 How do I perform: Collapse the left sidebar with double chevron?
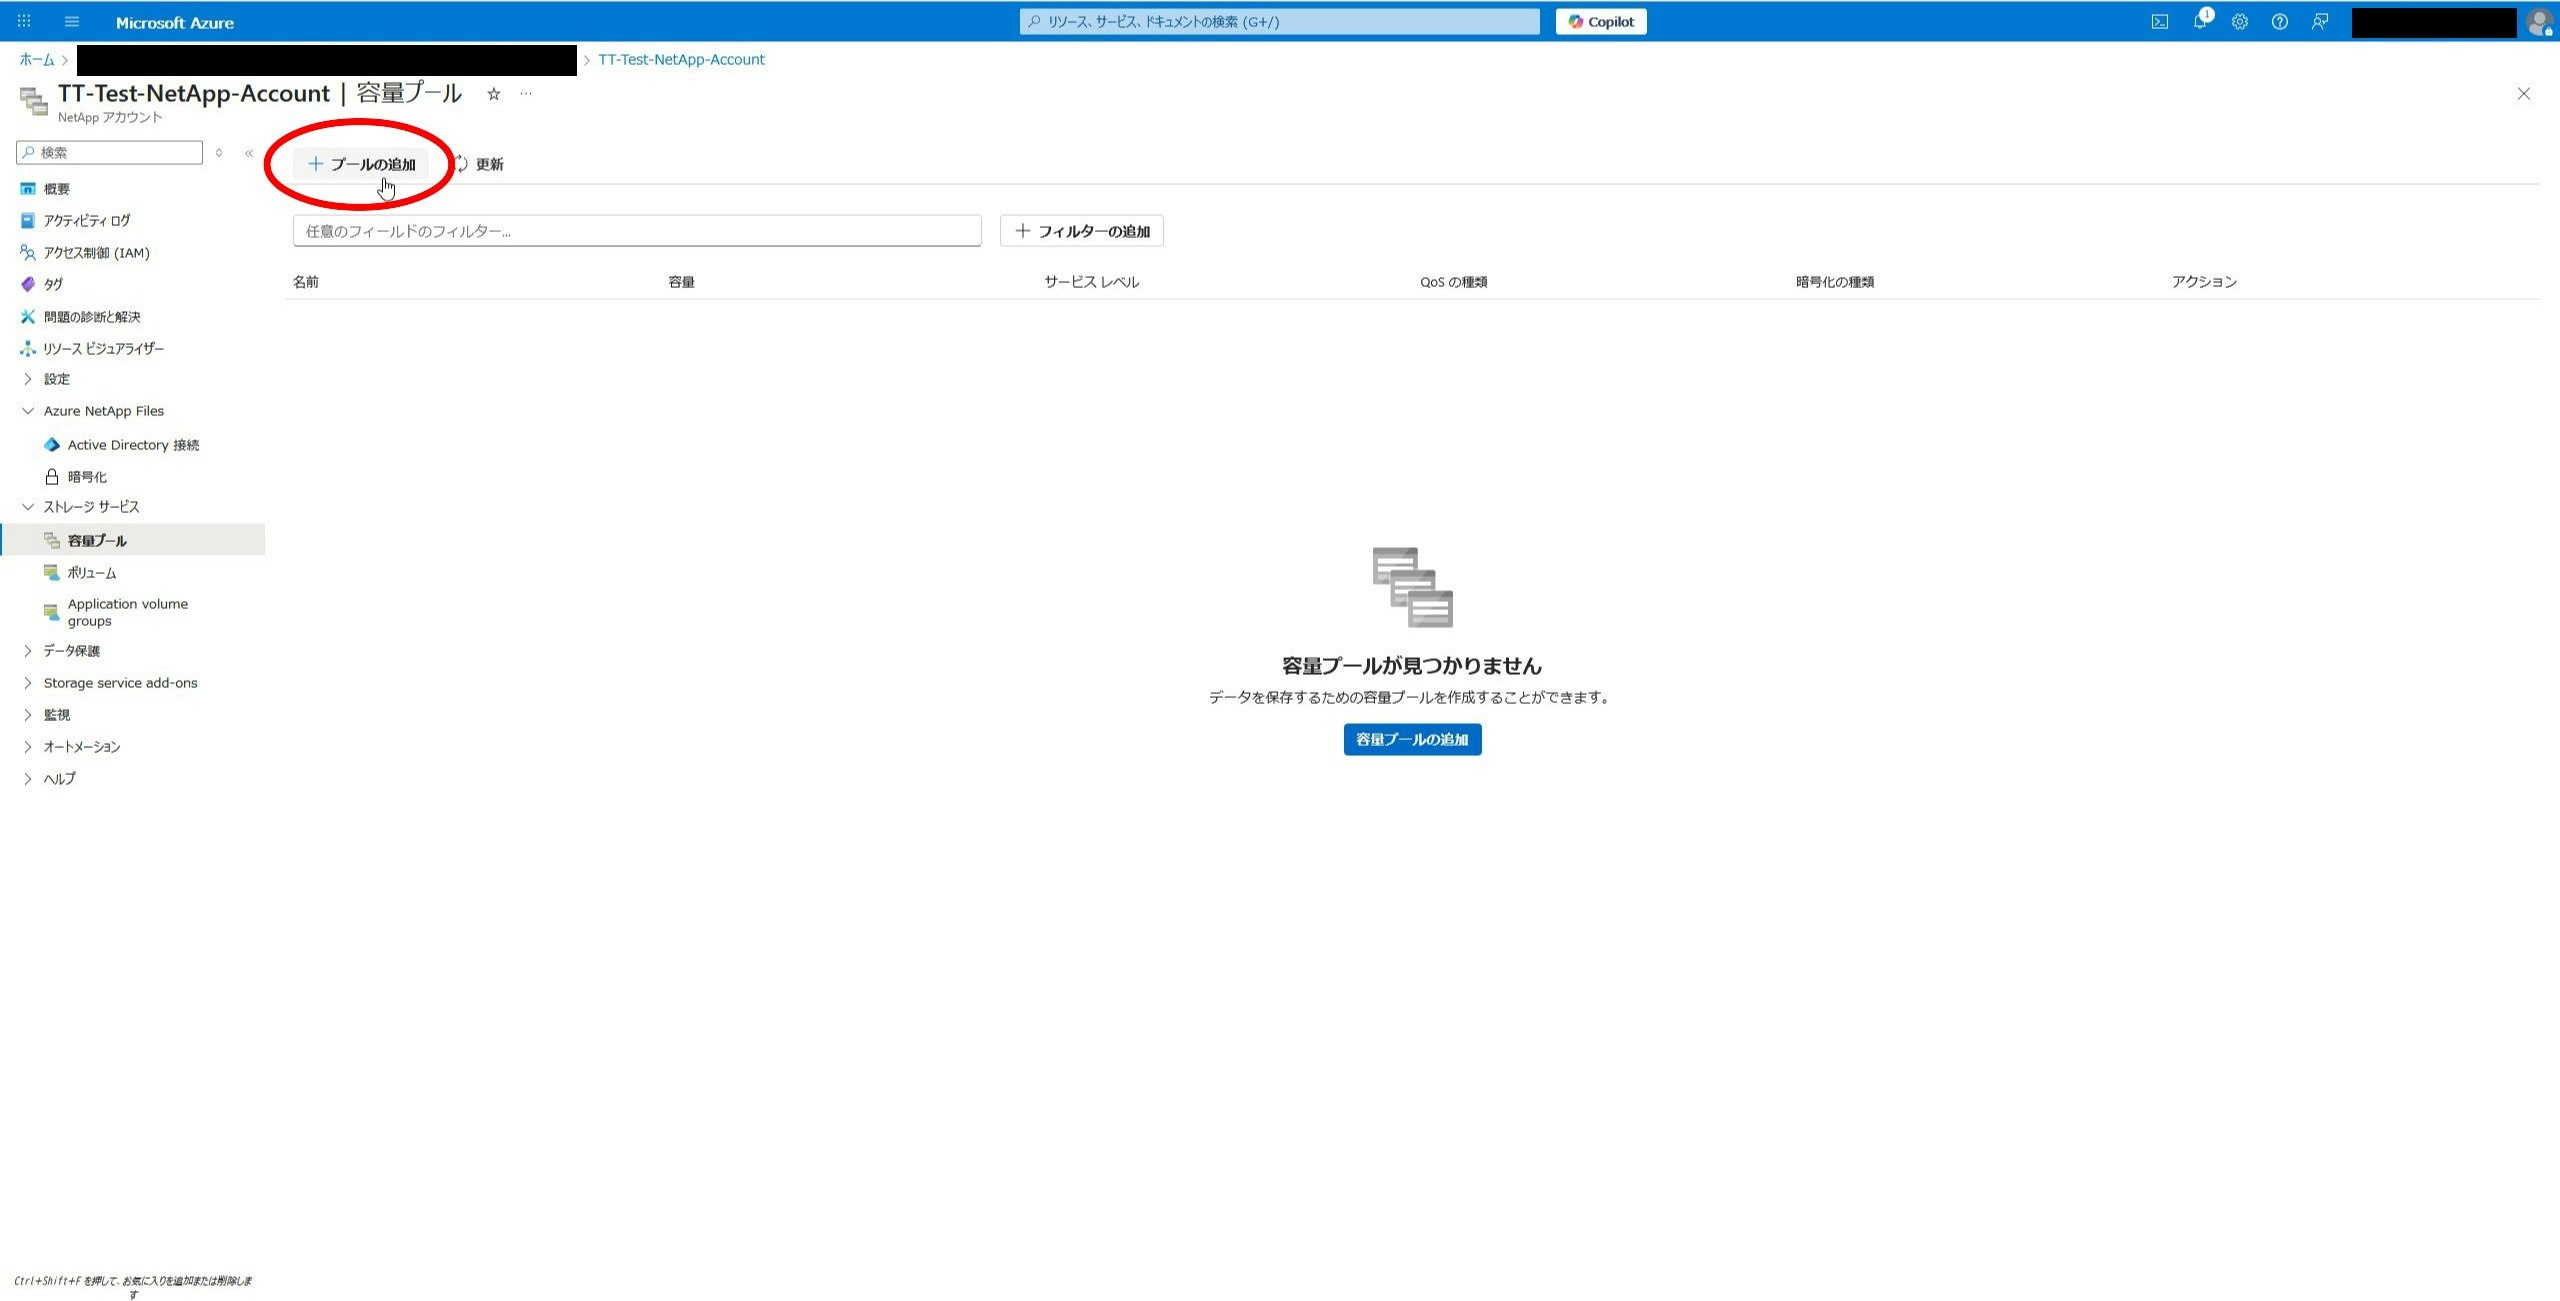[x=249, y=153]
